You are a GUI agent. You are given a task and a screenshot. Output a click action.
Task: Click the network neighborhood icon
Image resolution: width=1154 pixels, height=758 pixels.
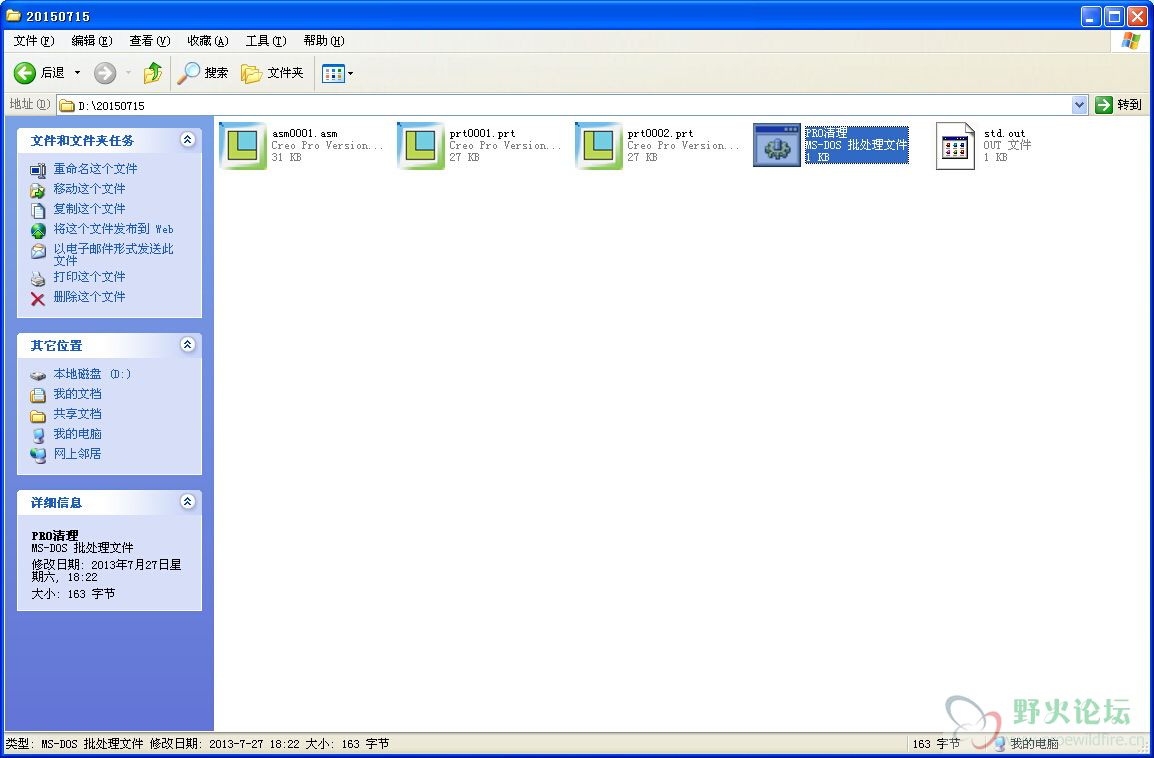(x=38, y=456)
